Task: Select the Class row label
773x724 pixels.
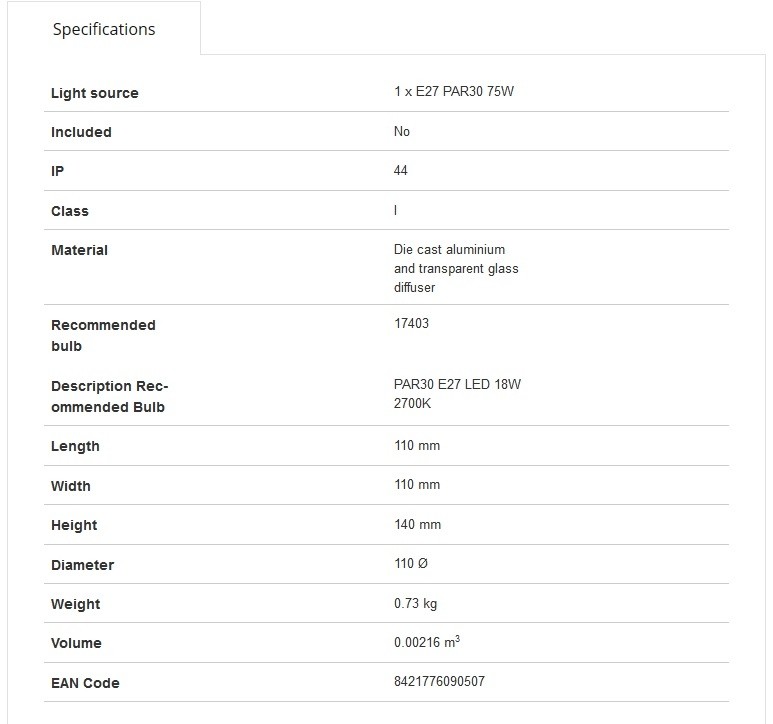Action: [70, 211]
